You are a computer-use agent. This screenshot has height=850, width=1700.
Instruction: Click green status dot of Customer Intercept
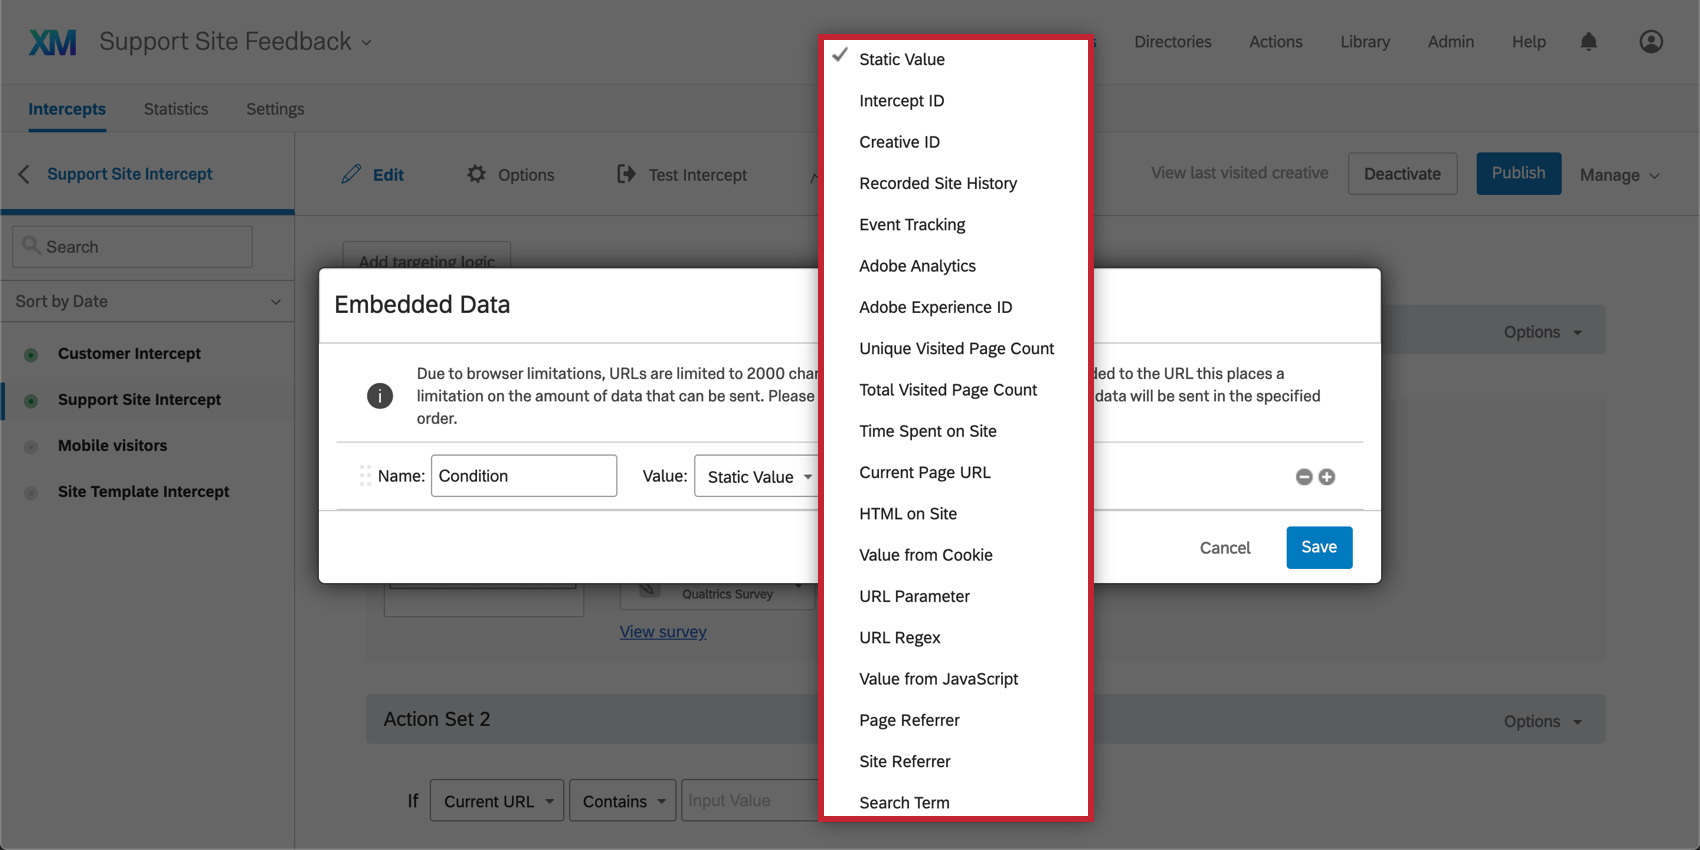pos(31,355)
